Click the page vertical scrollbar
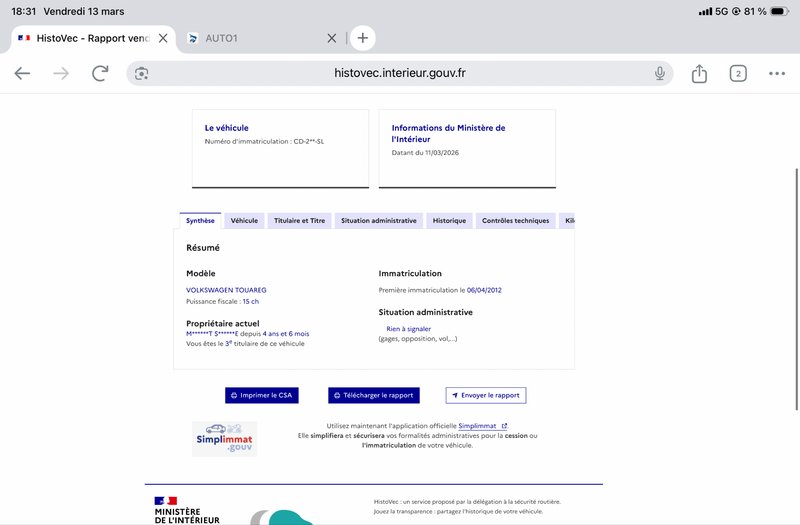The width and height of the screenshot is (800, 525). [796, 289]
